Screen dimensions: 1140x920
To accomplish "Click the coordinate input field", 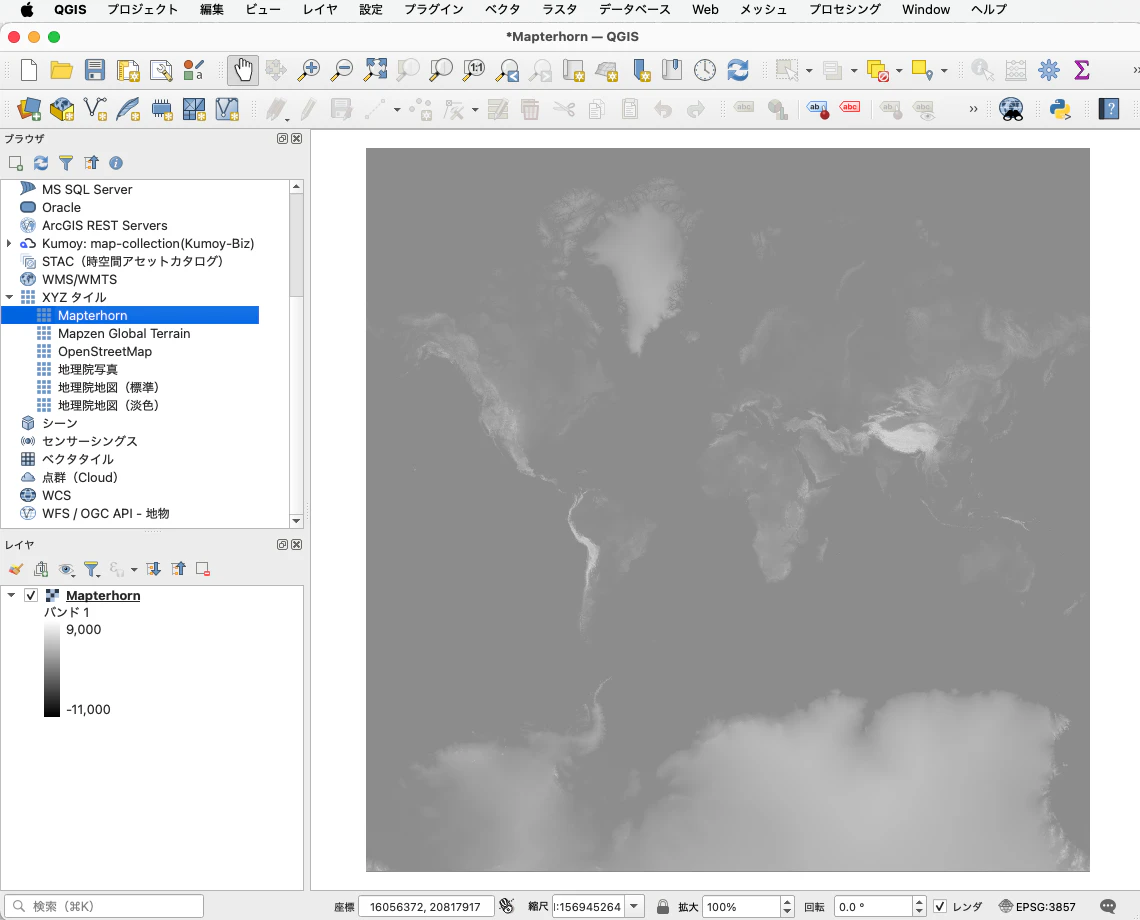I will 426,906.
